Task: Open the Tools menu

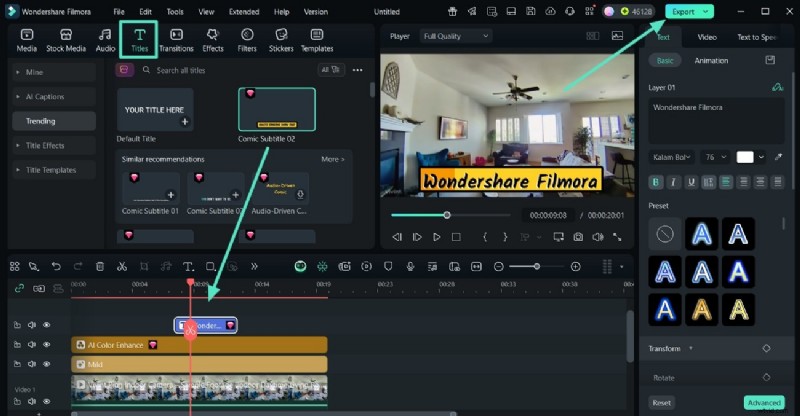Action: click(175, 12)
